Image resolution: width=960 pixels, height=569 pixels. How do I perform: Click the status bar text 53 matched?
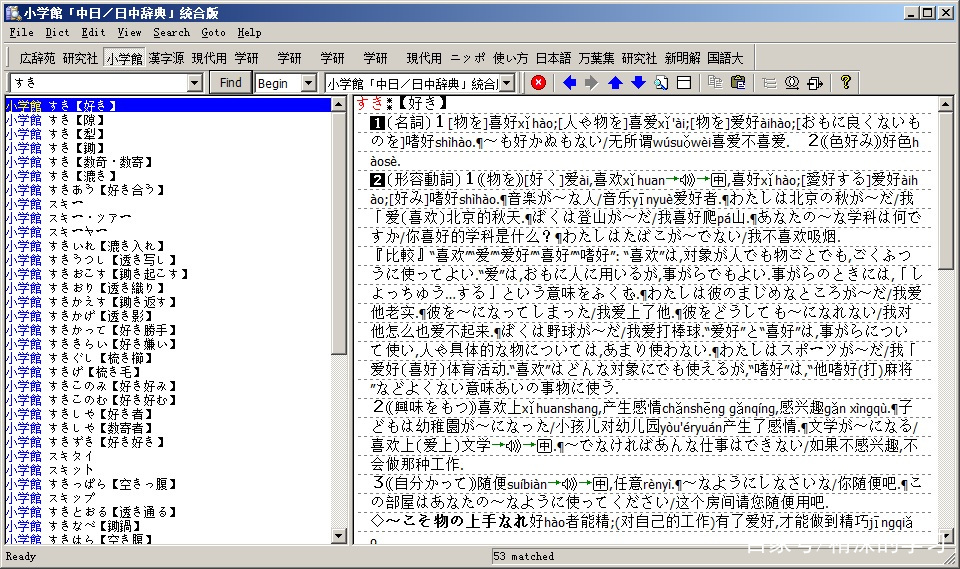[523, 556]
